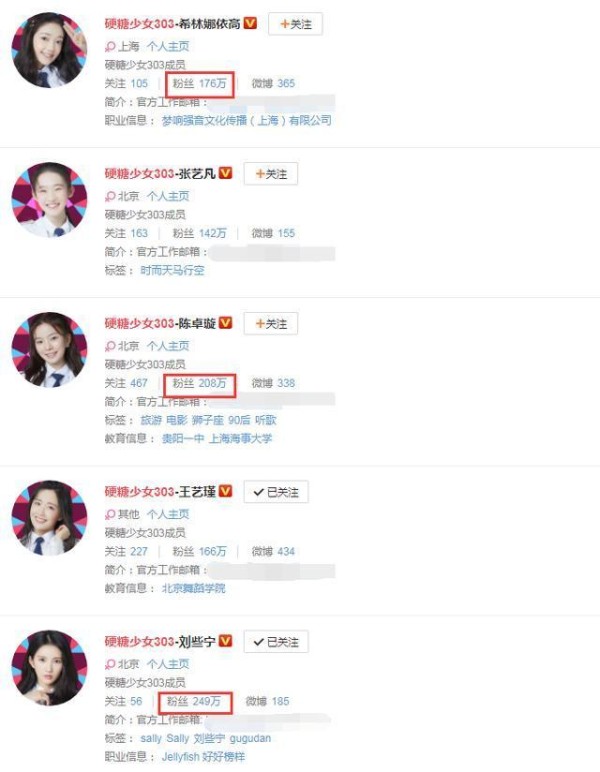
Task: Open 粉丝 176万 follower count
Action: [199, 84]
